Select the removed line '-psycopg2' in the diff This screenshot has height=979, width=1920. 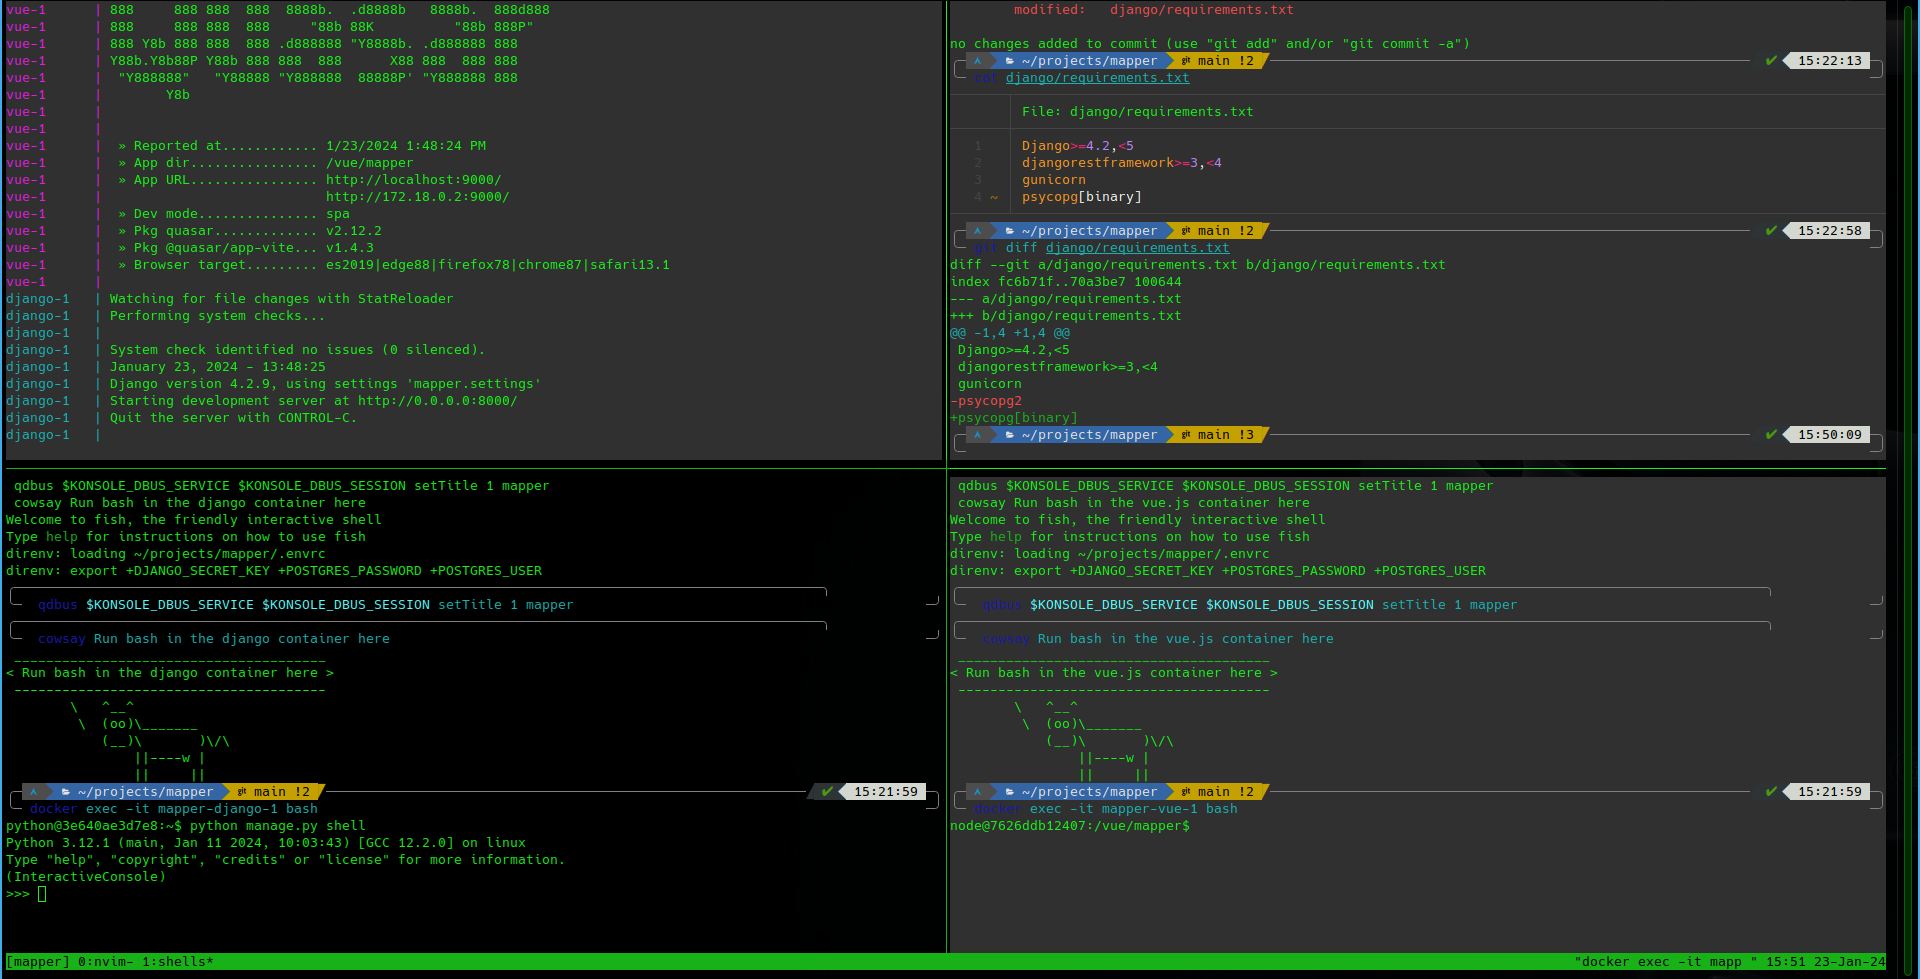986,401
